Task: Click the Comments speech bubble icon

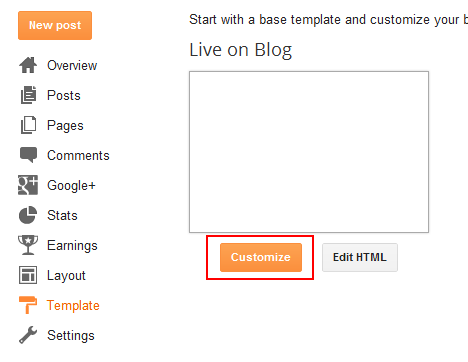Action: click(28, 155)
